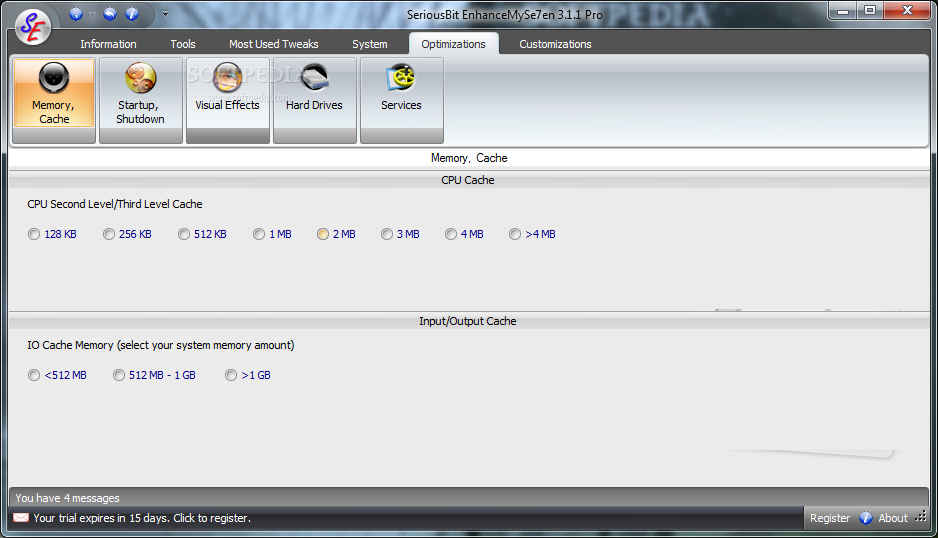This screenshot has height=538, width=938.
Task: Choose <512 MB IO cache memory
Action: tap(57, 375)
